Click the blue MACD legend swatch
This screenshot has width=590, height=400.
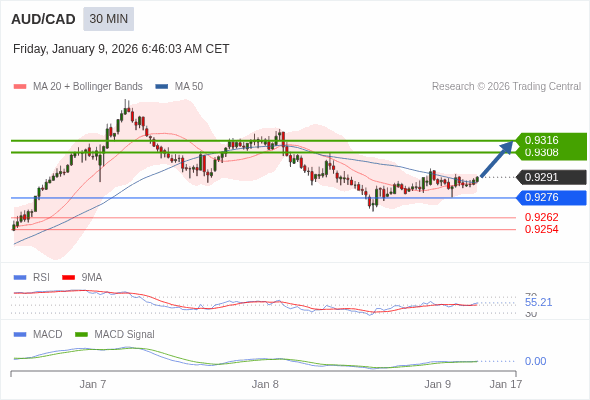pos(20,335)
